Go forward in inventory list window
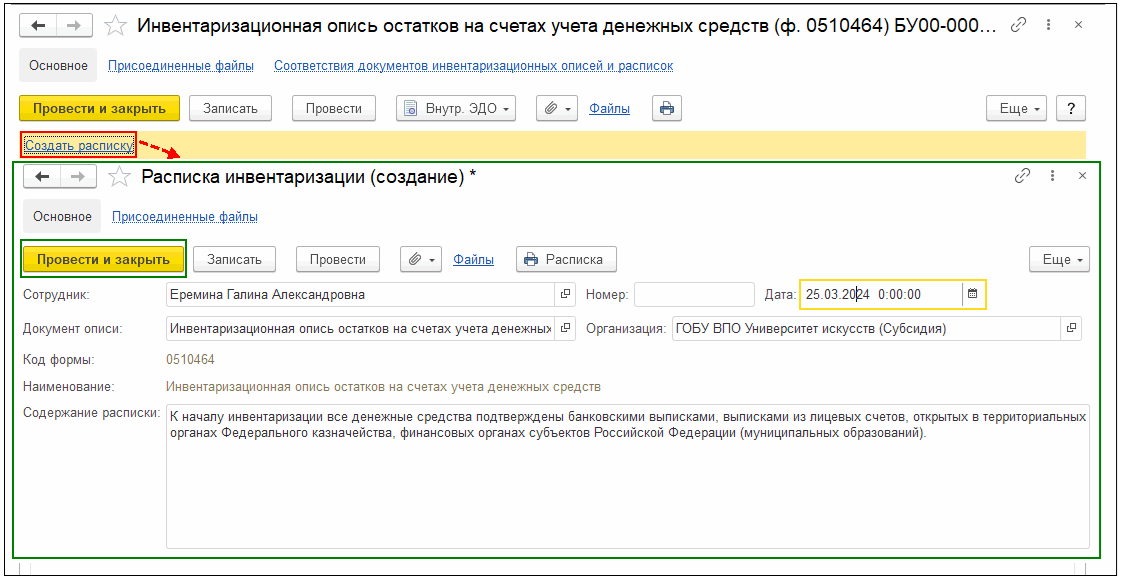 click(x=76, y=25)
